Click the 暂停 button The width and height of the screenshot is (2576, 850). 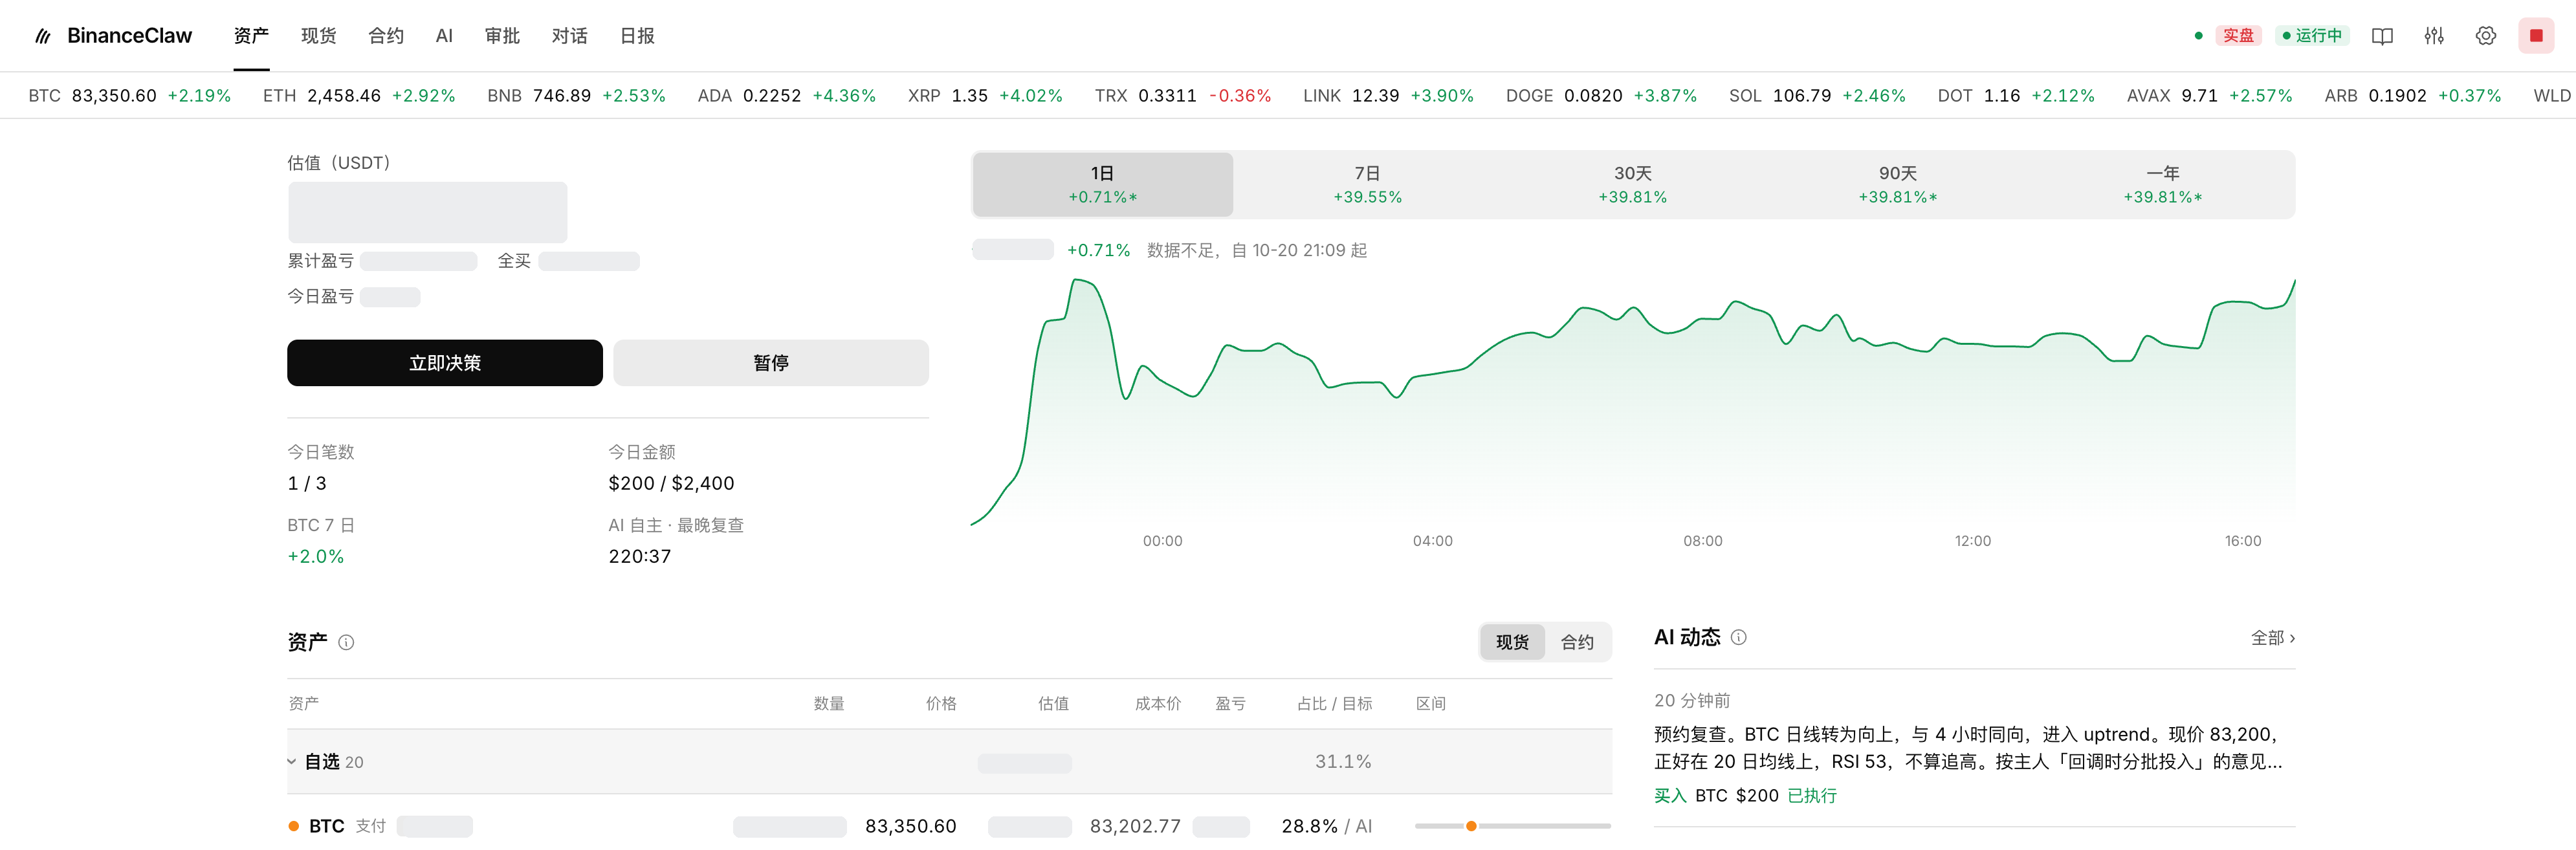coord(771,363)
